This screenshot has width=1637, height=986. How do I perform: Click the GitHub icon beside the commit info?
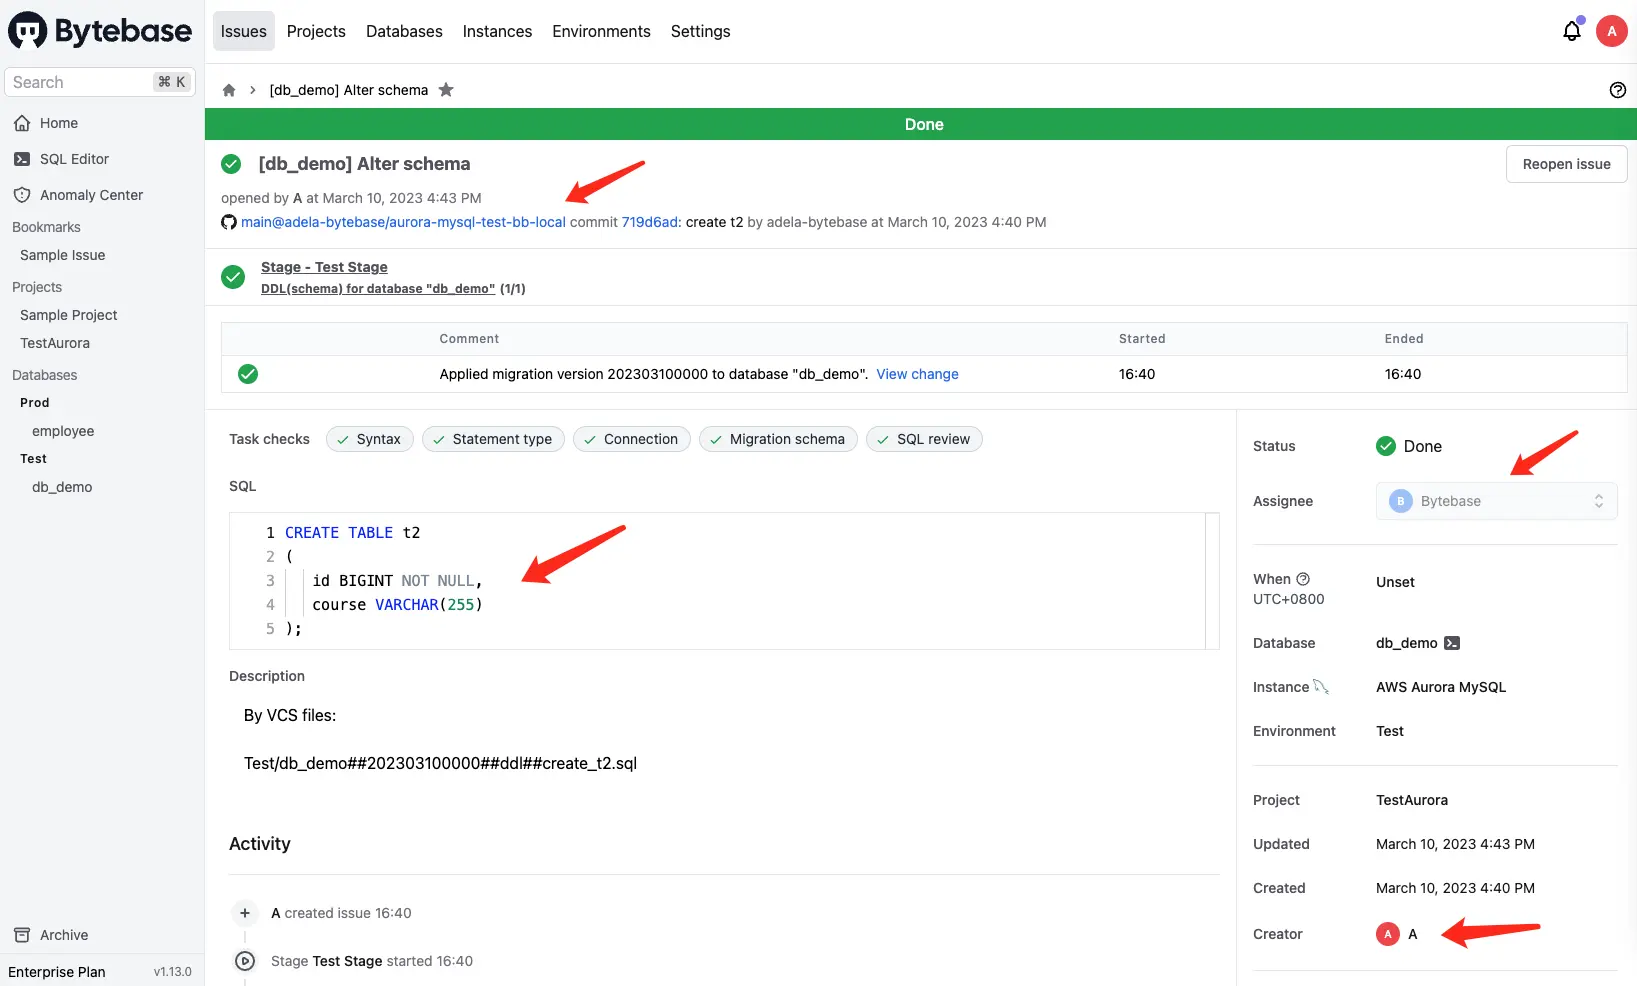[228, 222]
